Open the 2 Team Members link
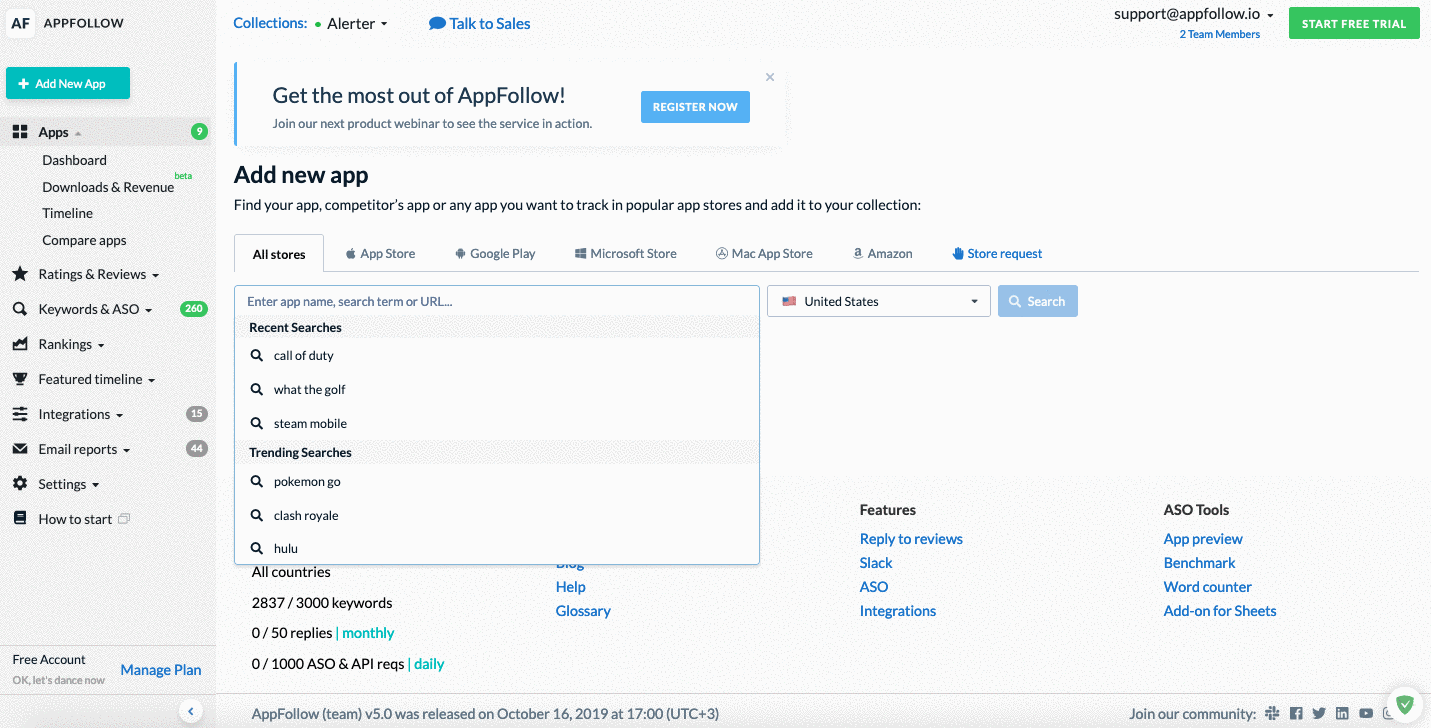 1220,34
